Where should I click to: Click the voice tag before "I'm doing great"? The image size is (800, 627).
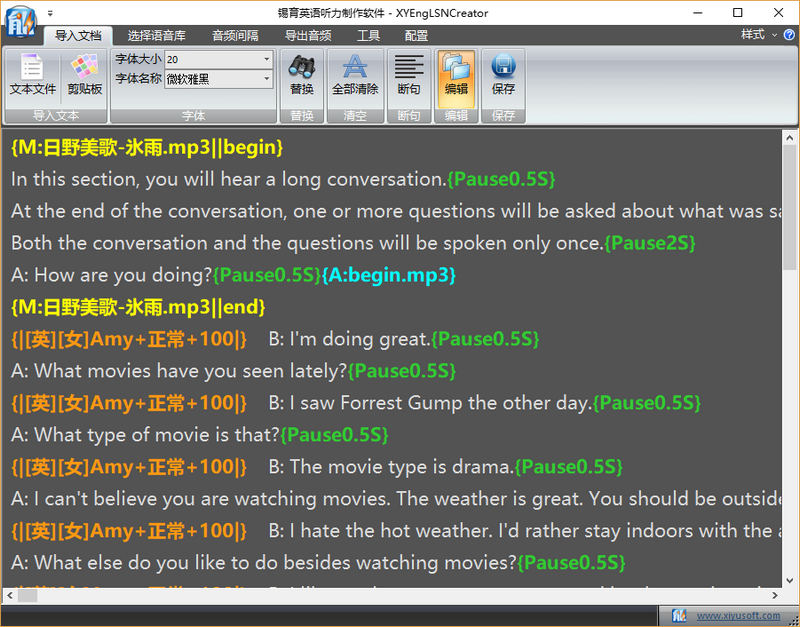(x=129, y=339)
